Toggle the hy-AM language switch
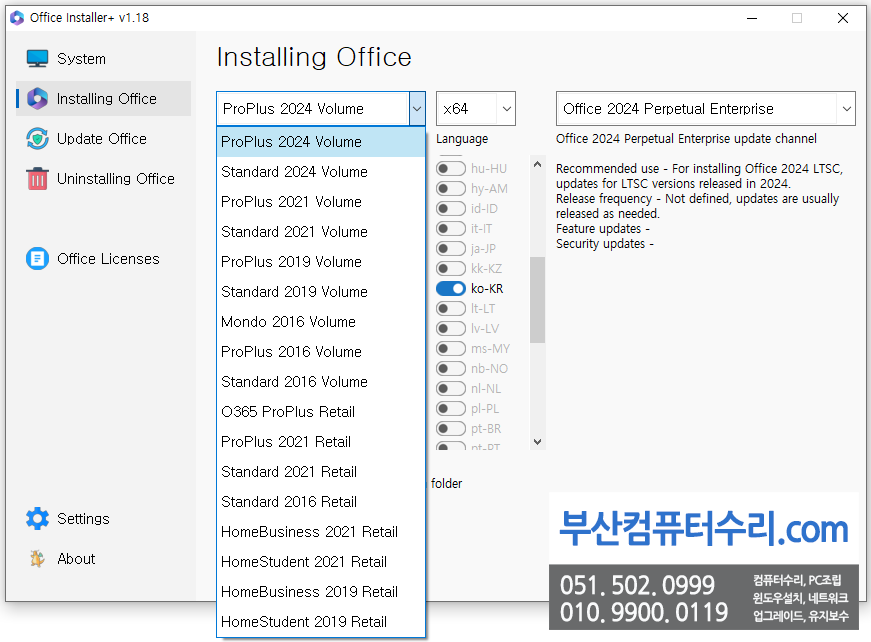This screenshot has width=871, height=642. pos(450,188)
